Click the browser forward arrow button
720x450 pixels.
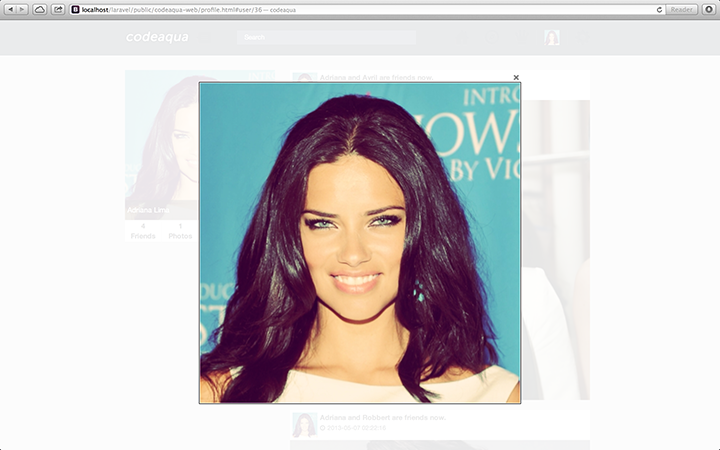pyautogui.click(x=23, y=9)
